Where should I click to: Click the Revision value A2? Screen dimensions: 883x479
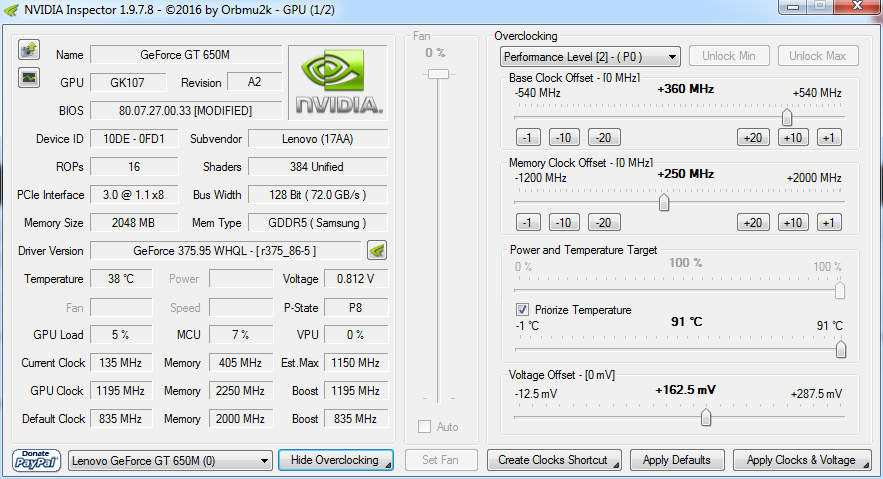(255, 82)
